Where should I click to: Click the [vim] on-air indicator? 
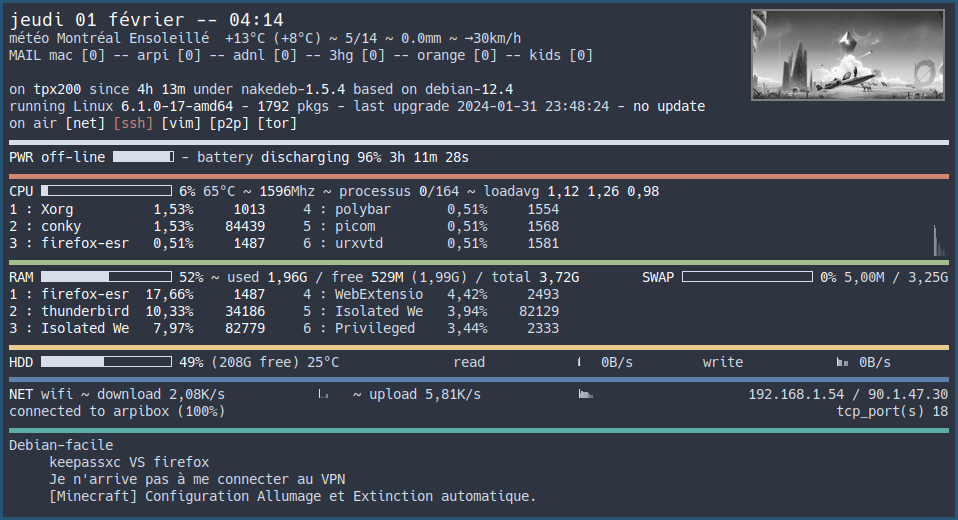coord(181,123)
